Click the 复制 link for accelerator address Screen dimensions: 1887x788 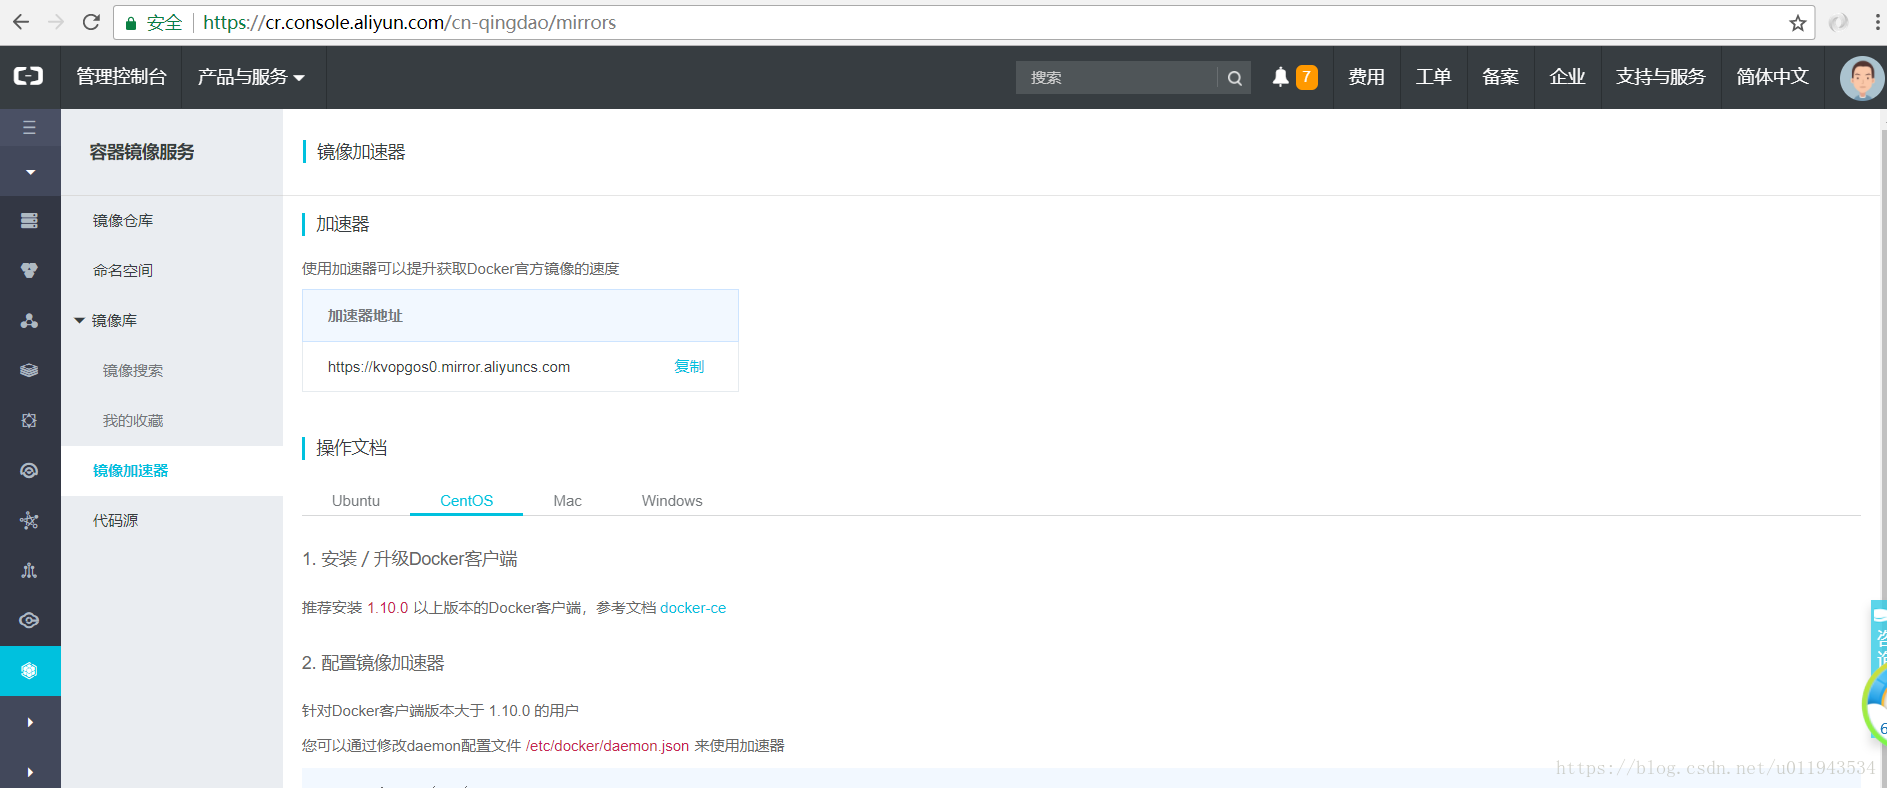click(689, 367)
